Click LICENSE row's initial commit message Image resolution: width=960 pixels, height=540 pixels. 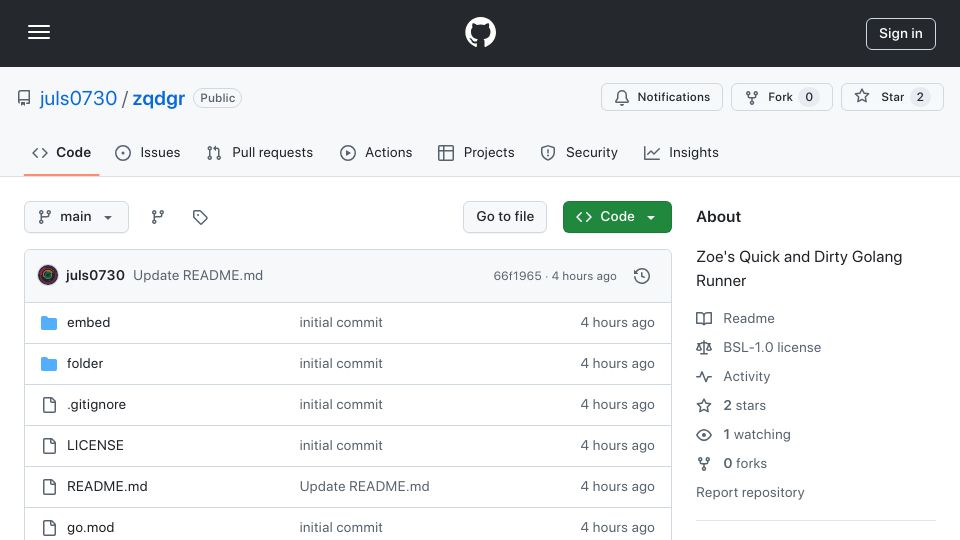tap(341, 446)
